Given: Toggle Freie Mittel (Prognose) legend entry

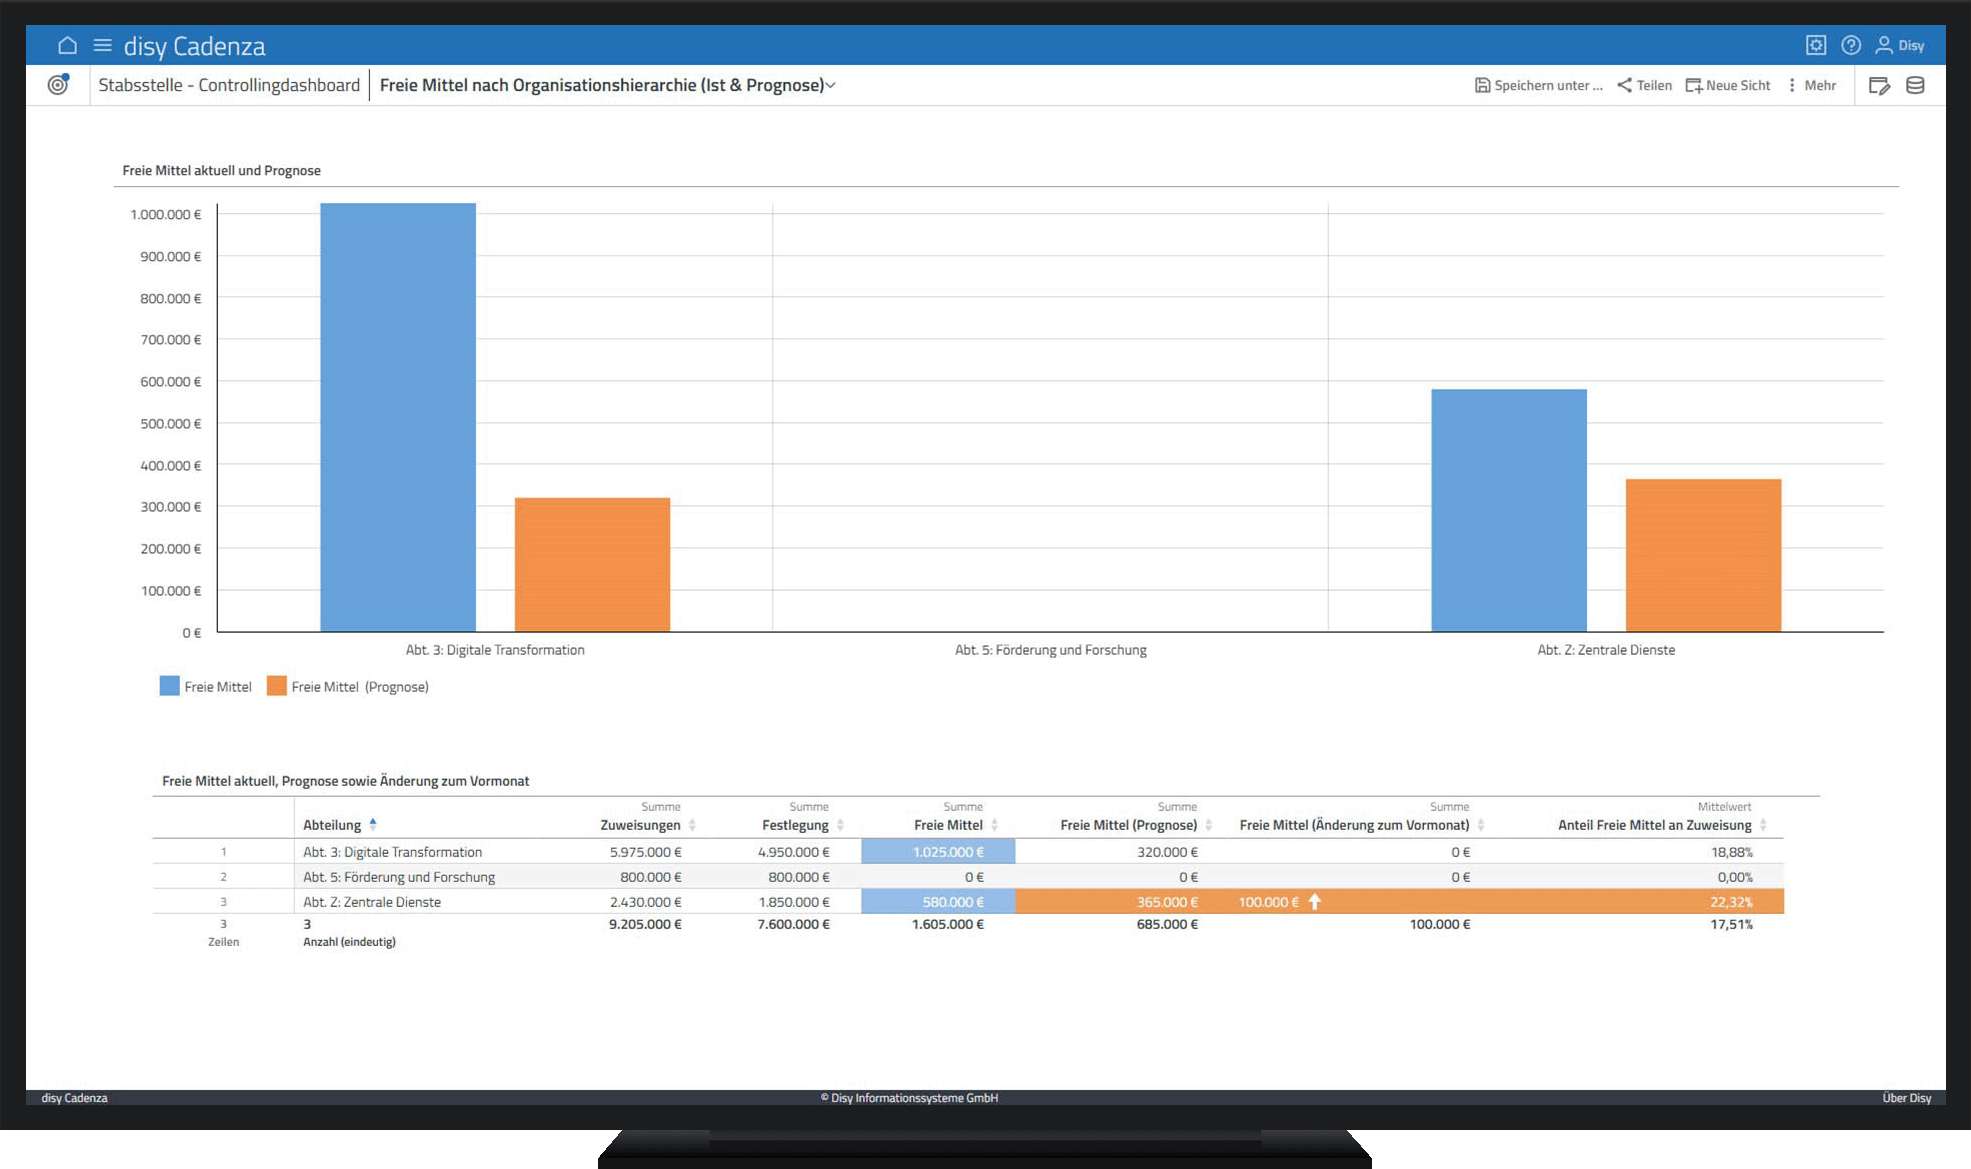Looking at the screenshot, I should point(348,687).
